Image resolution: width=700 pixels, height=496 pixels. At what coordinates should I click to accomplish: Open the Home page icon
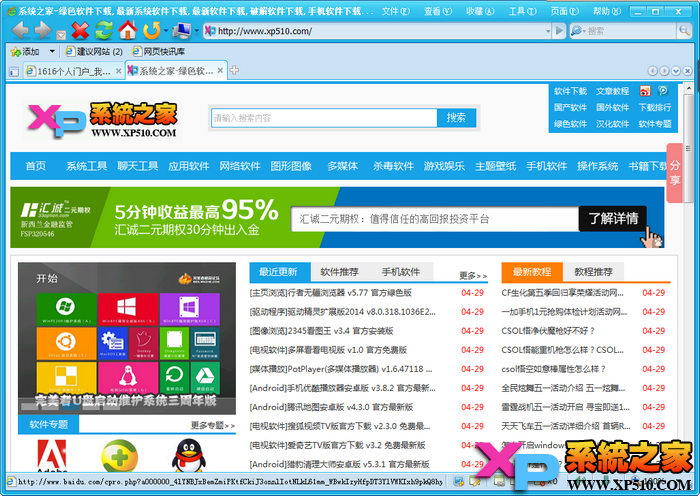tap(128, 30)
